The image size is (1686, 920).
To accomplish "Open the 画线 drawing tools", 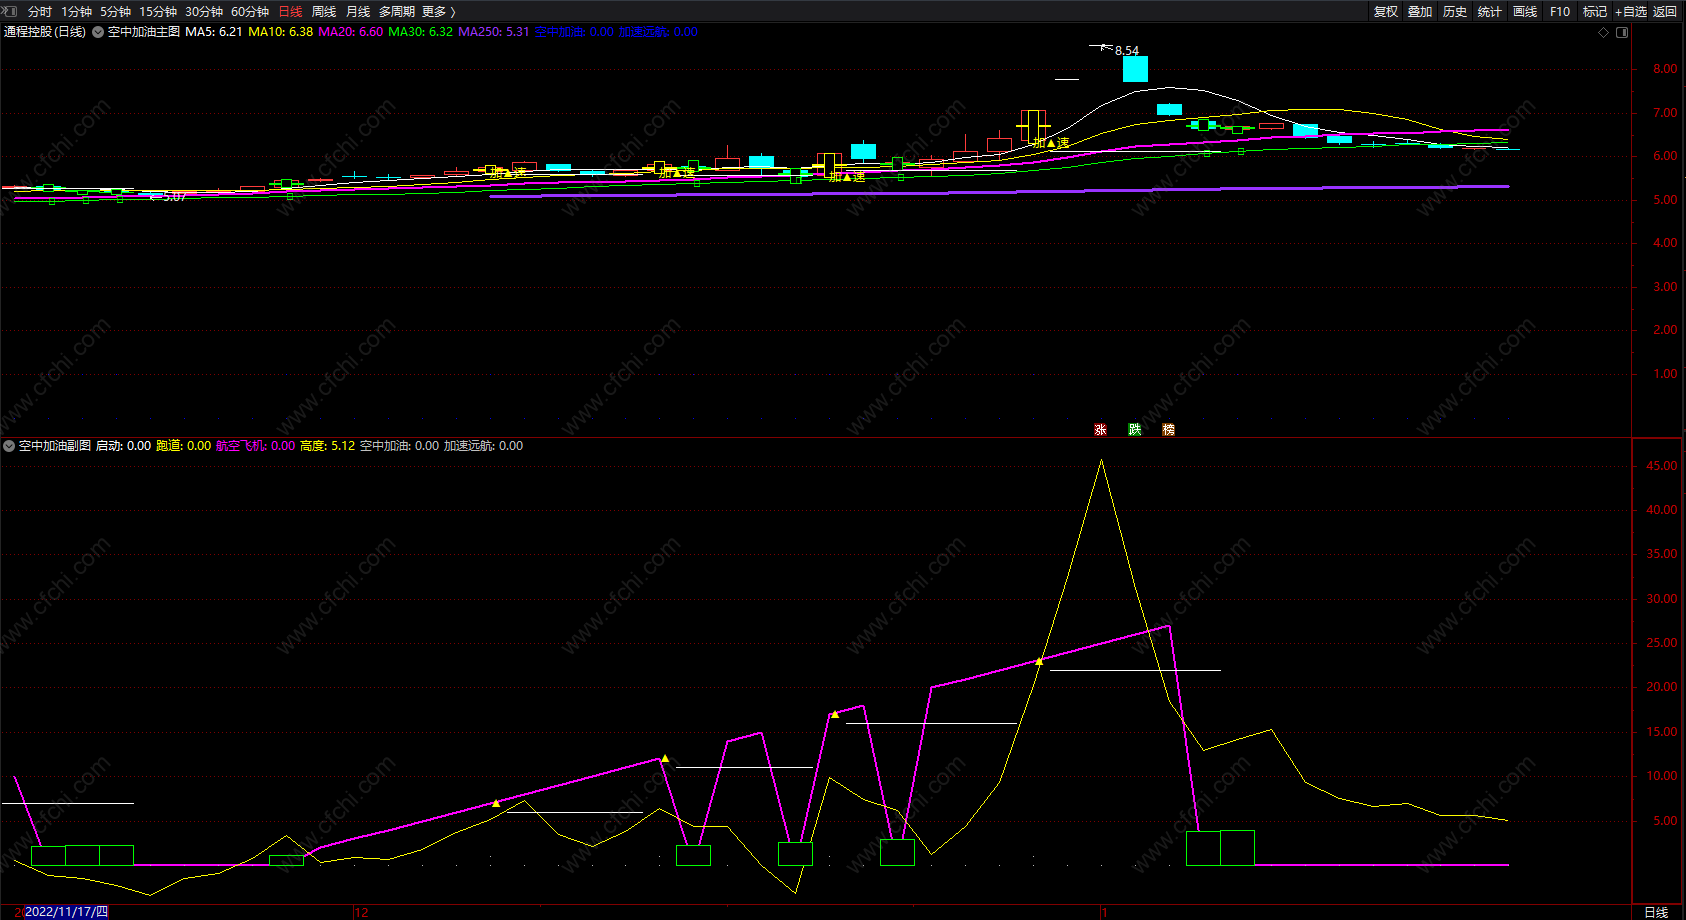I will click(1525, 12).
